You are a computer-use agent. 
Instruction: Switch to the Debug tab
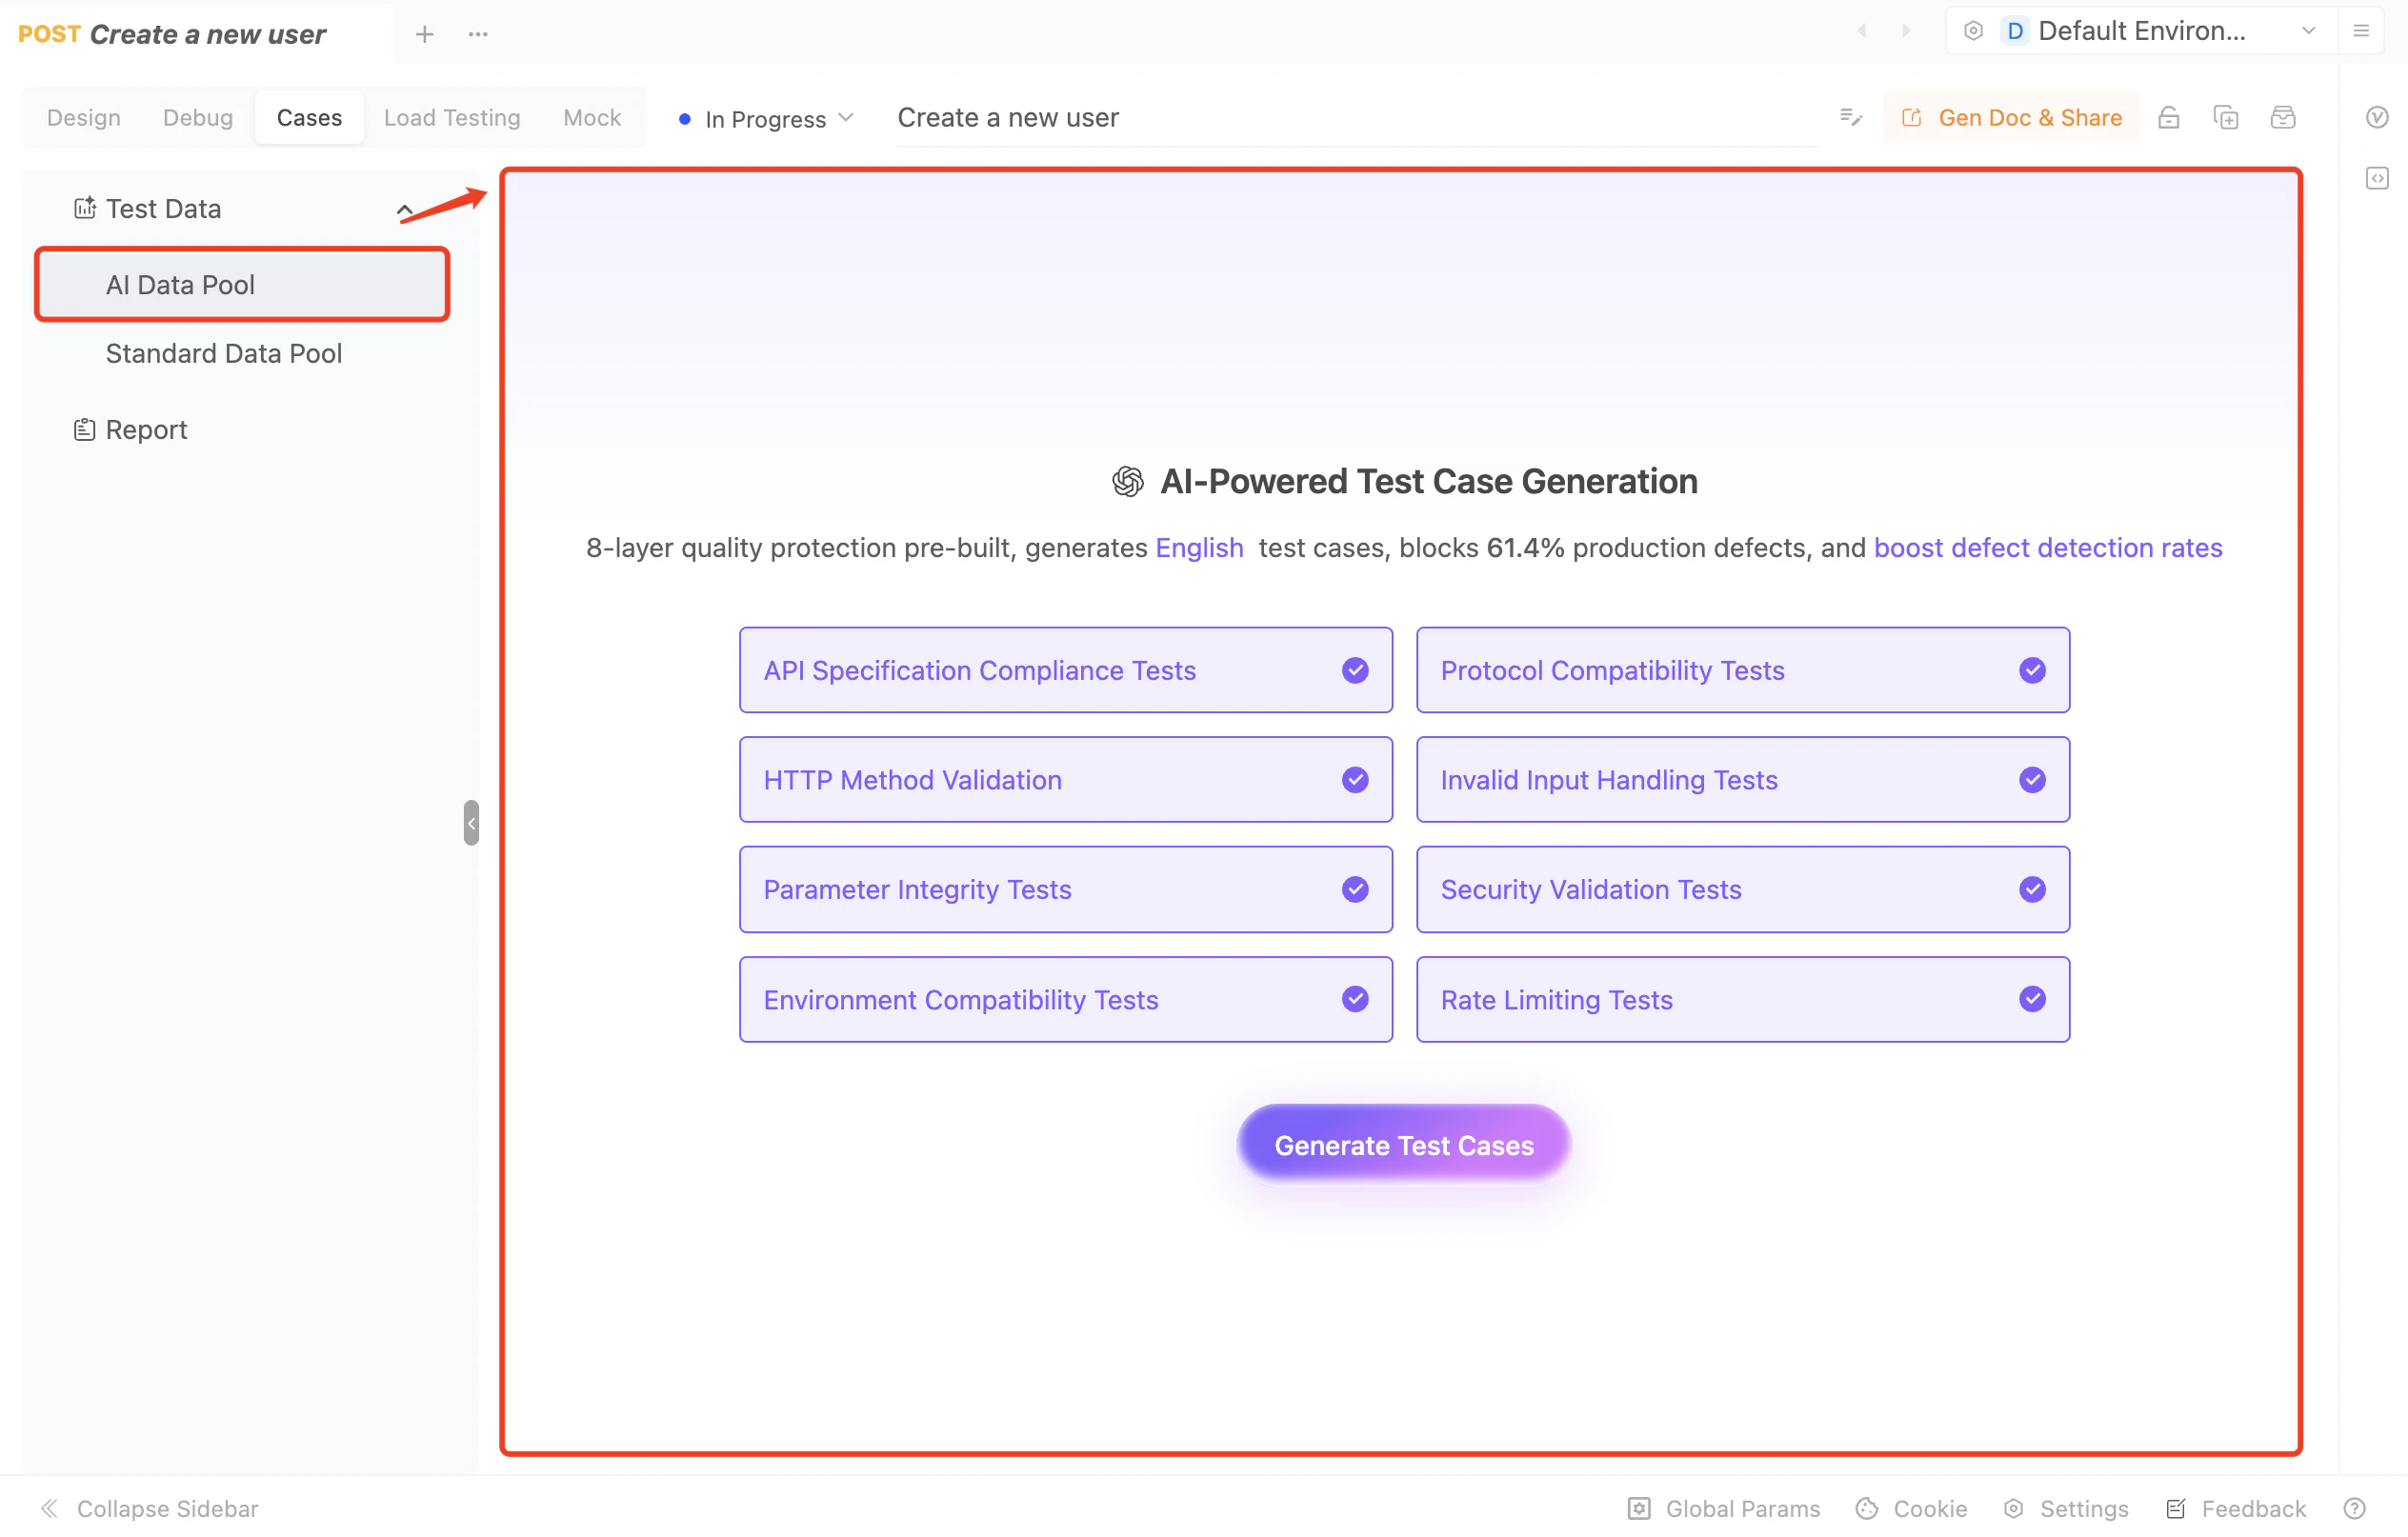pyautogui.click(x=198, y=118)
